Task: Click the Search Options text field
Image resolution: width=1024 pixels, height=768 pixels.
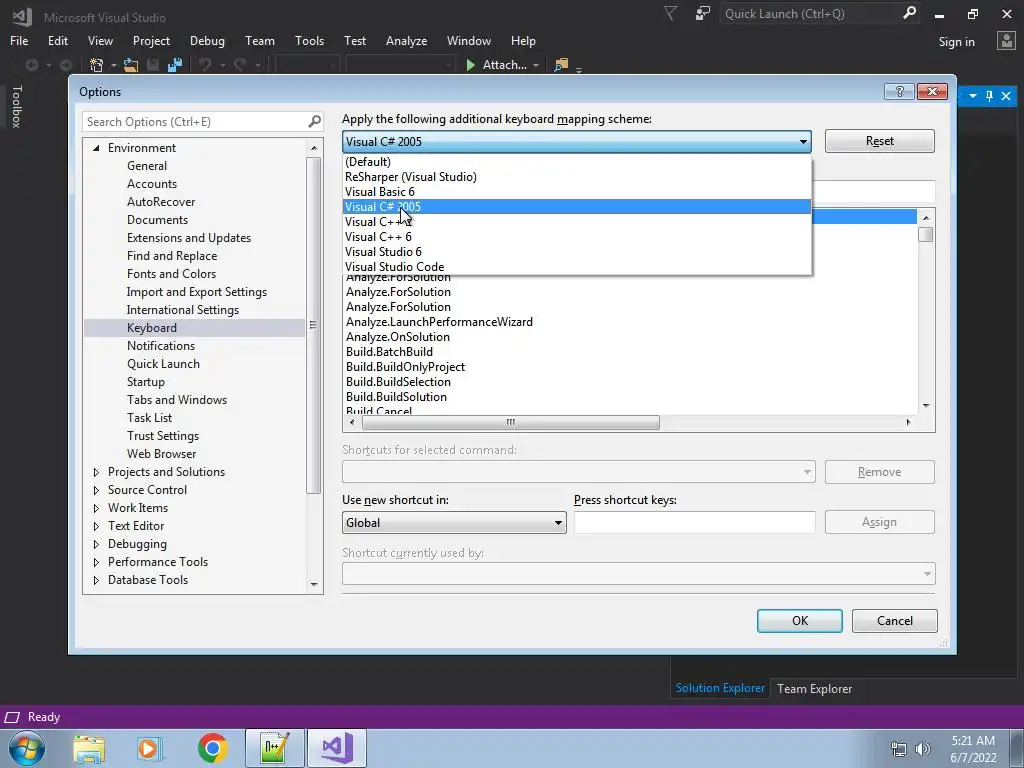Action: pos(195,121)
